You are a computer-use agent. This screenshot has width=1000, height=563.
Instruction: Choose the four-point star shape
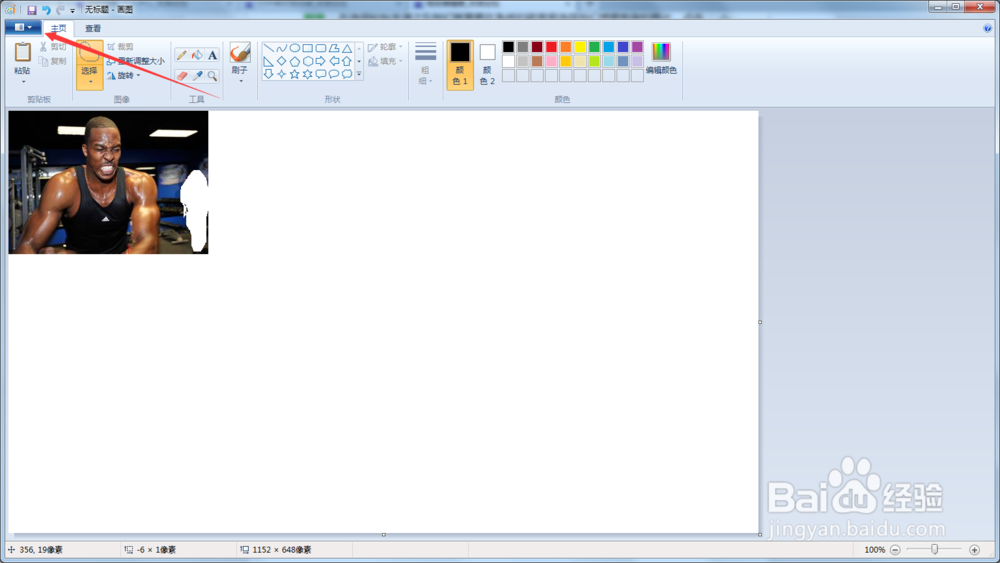[281, 74]
